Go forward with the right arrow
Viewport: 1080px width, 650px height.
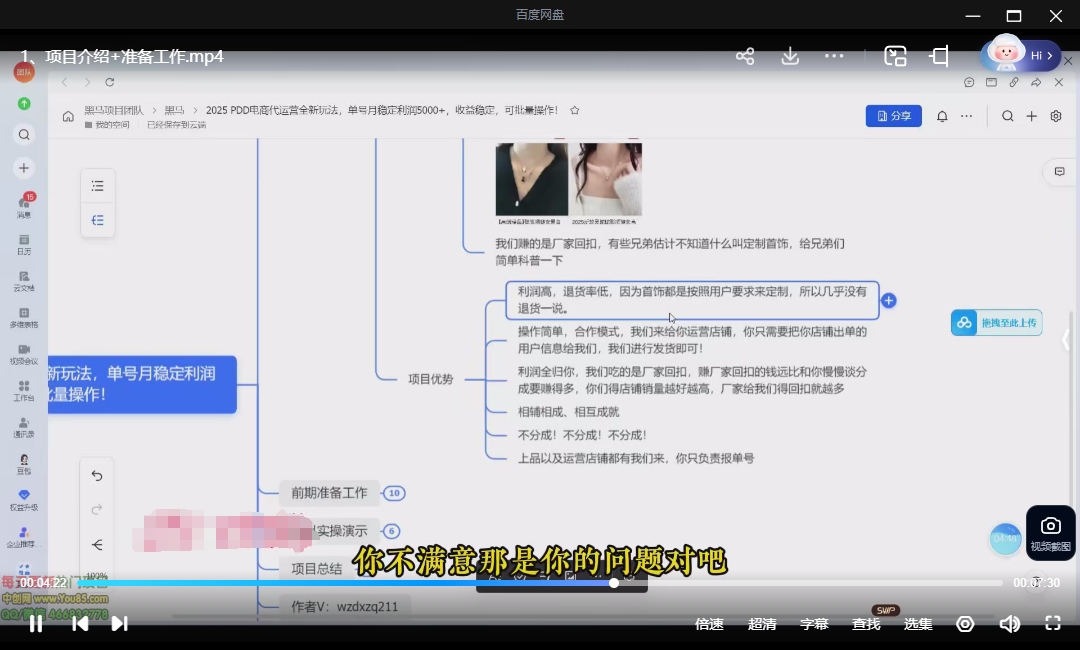(x=87, y=82)
